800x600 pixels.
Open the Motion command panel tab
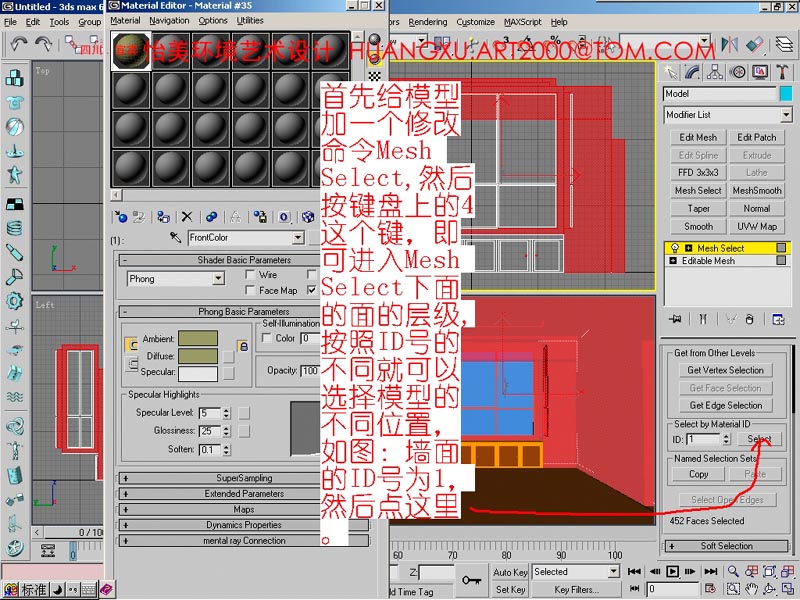pos(737,72)
